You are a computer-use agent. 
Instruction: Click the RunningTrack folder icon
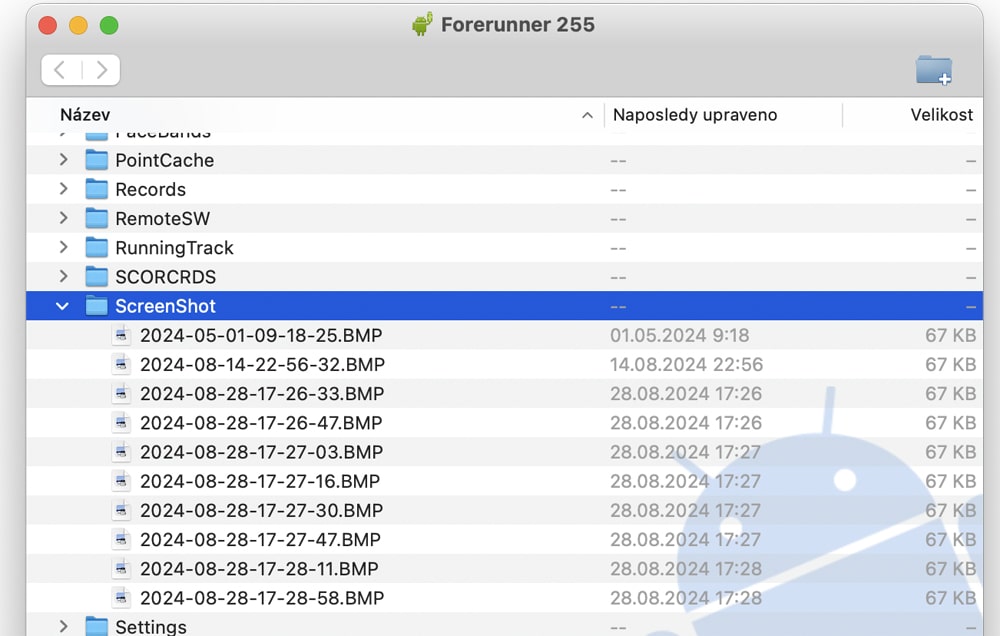96,248
